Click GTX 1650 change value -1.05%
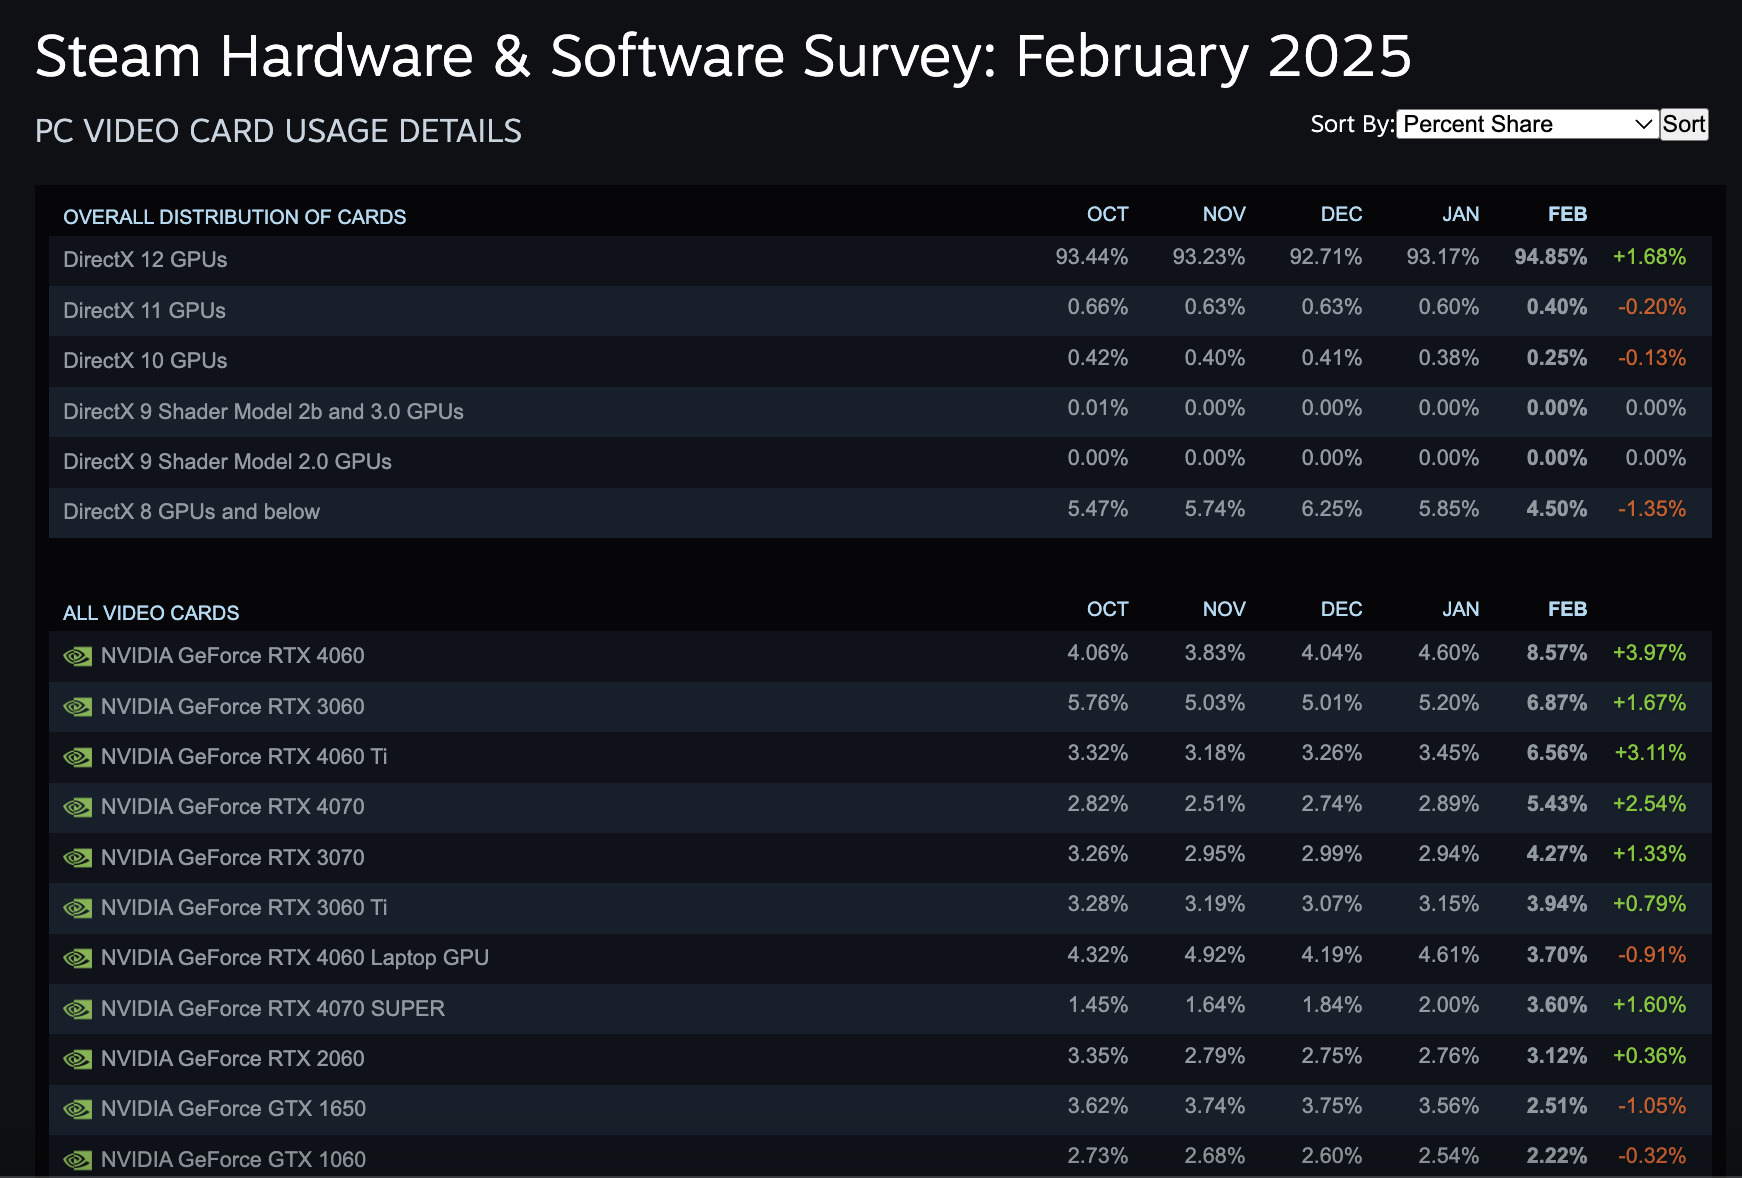1742x1178 pixels. (1652, 1106)
